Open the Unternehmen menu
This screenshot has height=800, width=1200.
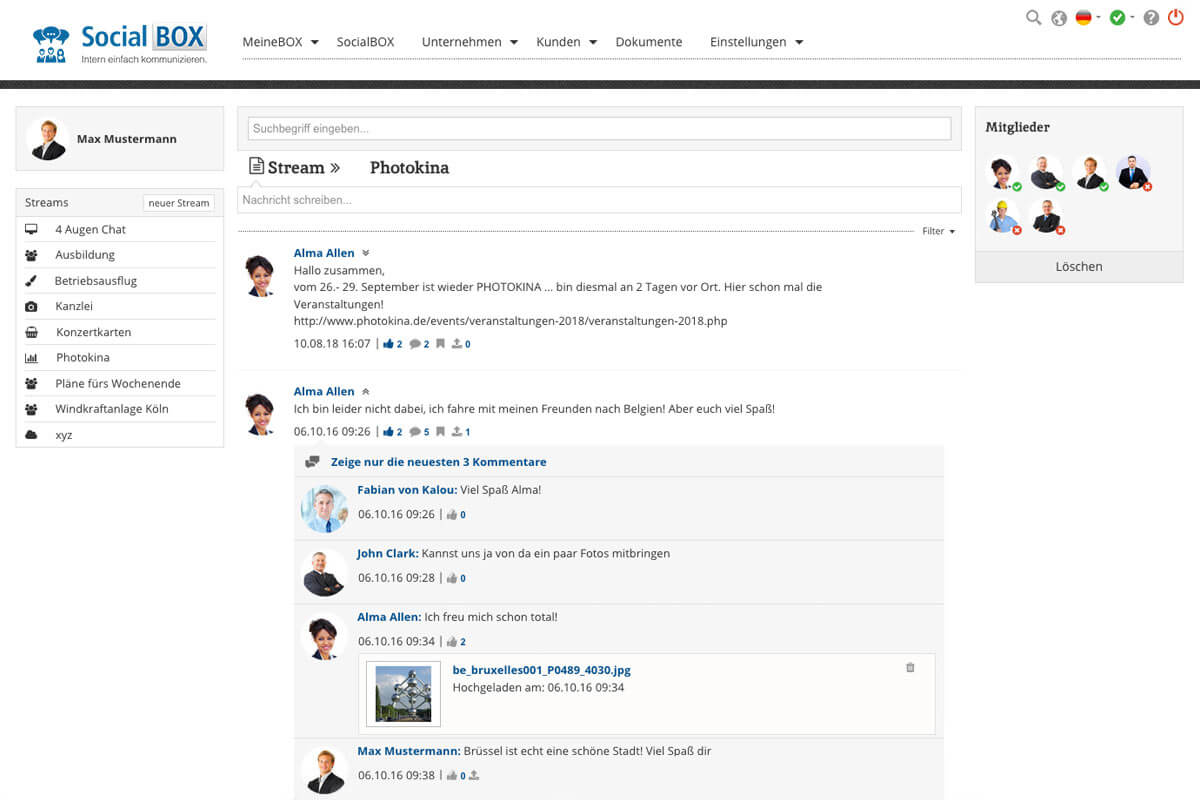click(x=469, y=42)
